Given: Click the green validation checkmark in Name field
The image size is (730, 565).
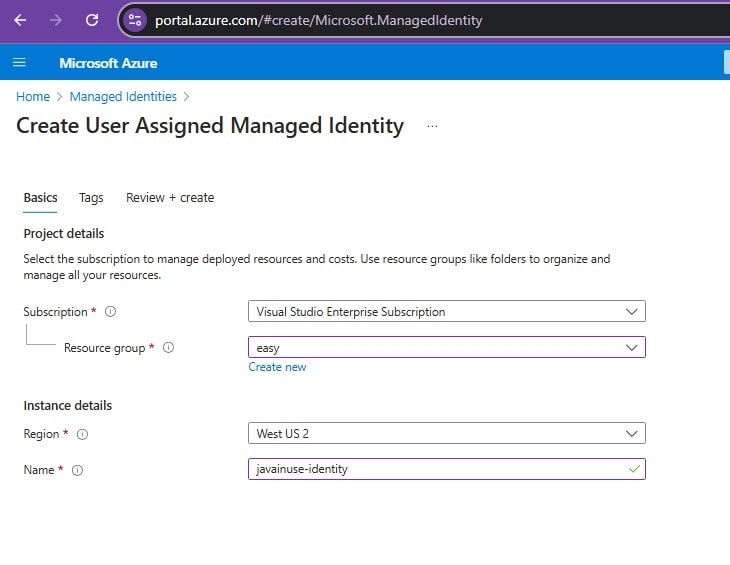Looking at the screenshot, I should (x=634, y=469).
